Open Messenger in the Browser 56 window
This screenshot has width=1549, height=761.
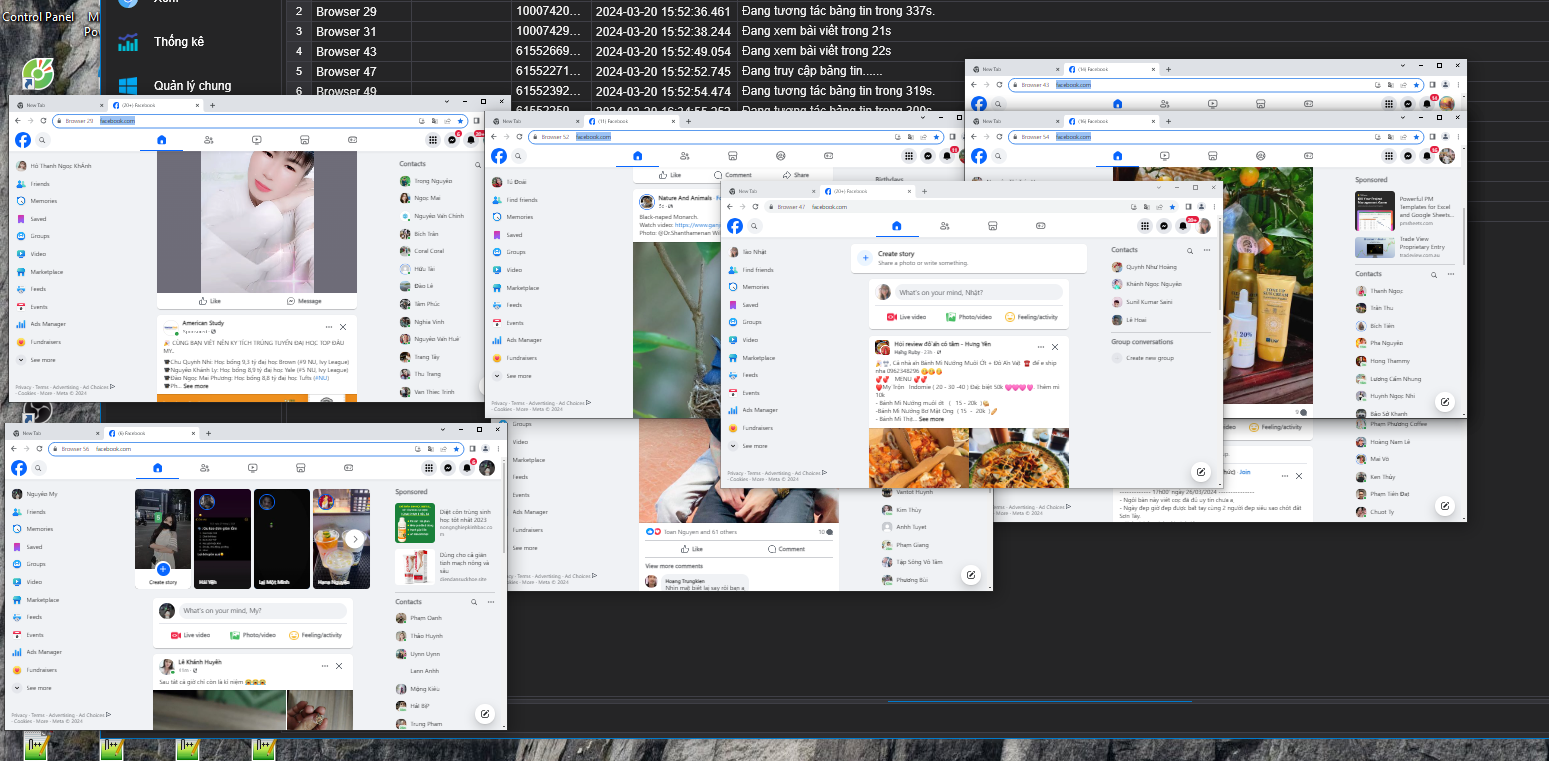click(x=448, y=468)
